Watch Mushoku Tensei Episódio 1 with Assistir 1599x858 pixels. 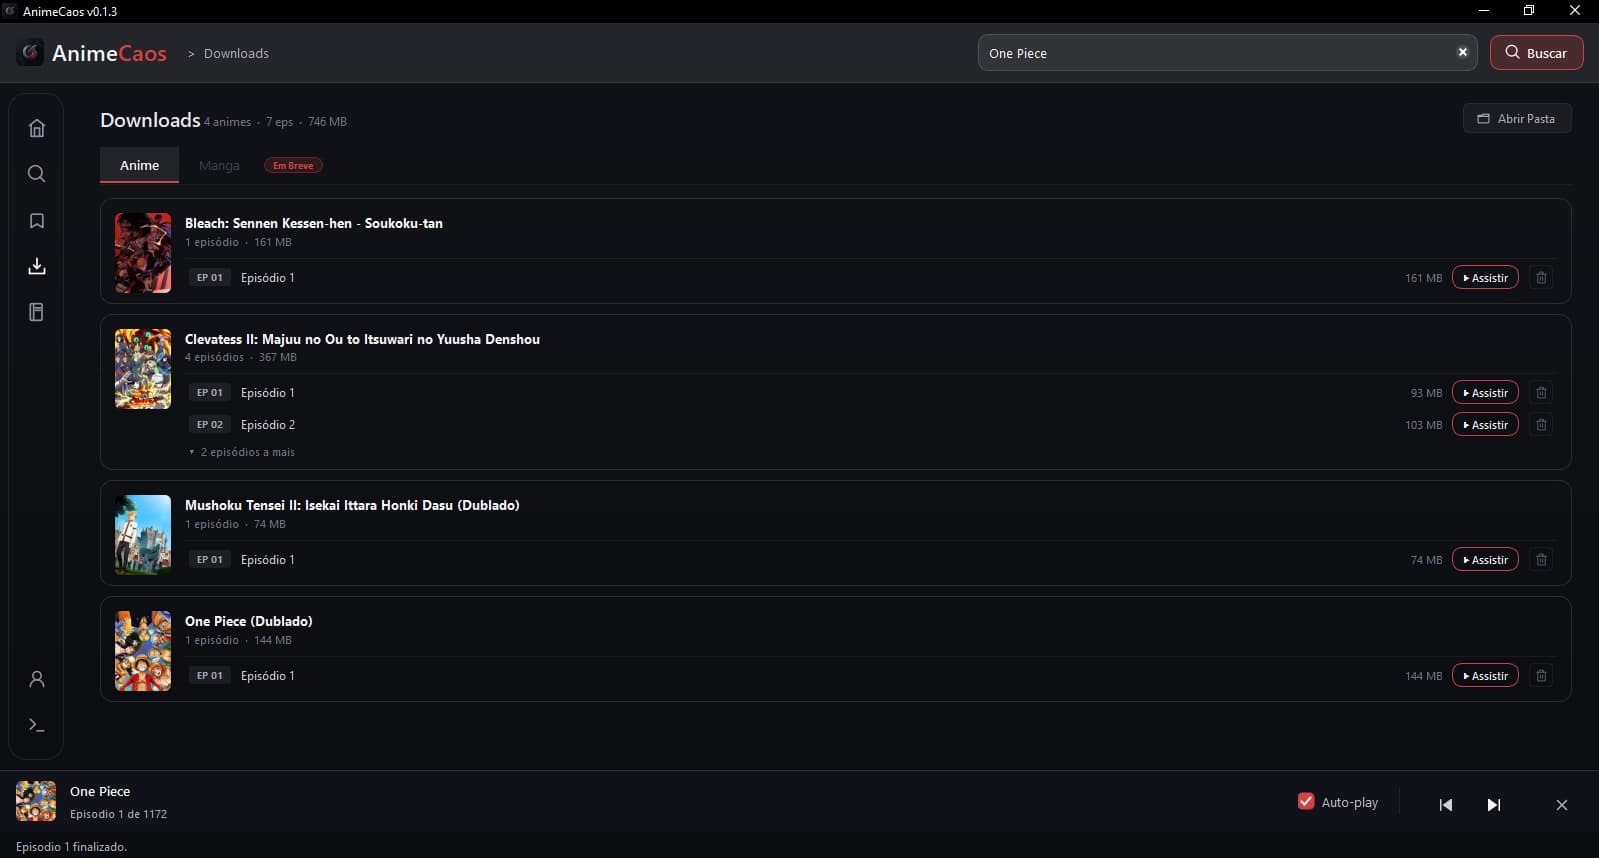pos(1485,560)
